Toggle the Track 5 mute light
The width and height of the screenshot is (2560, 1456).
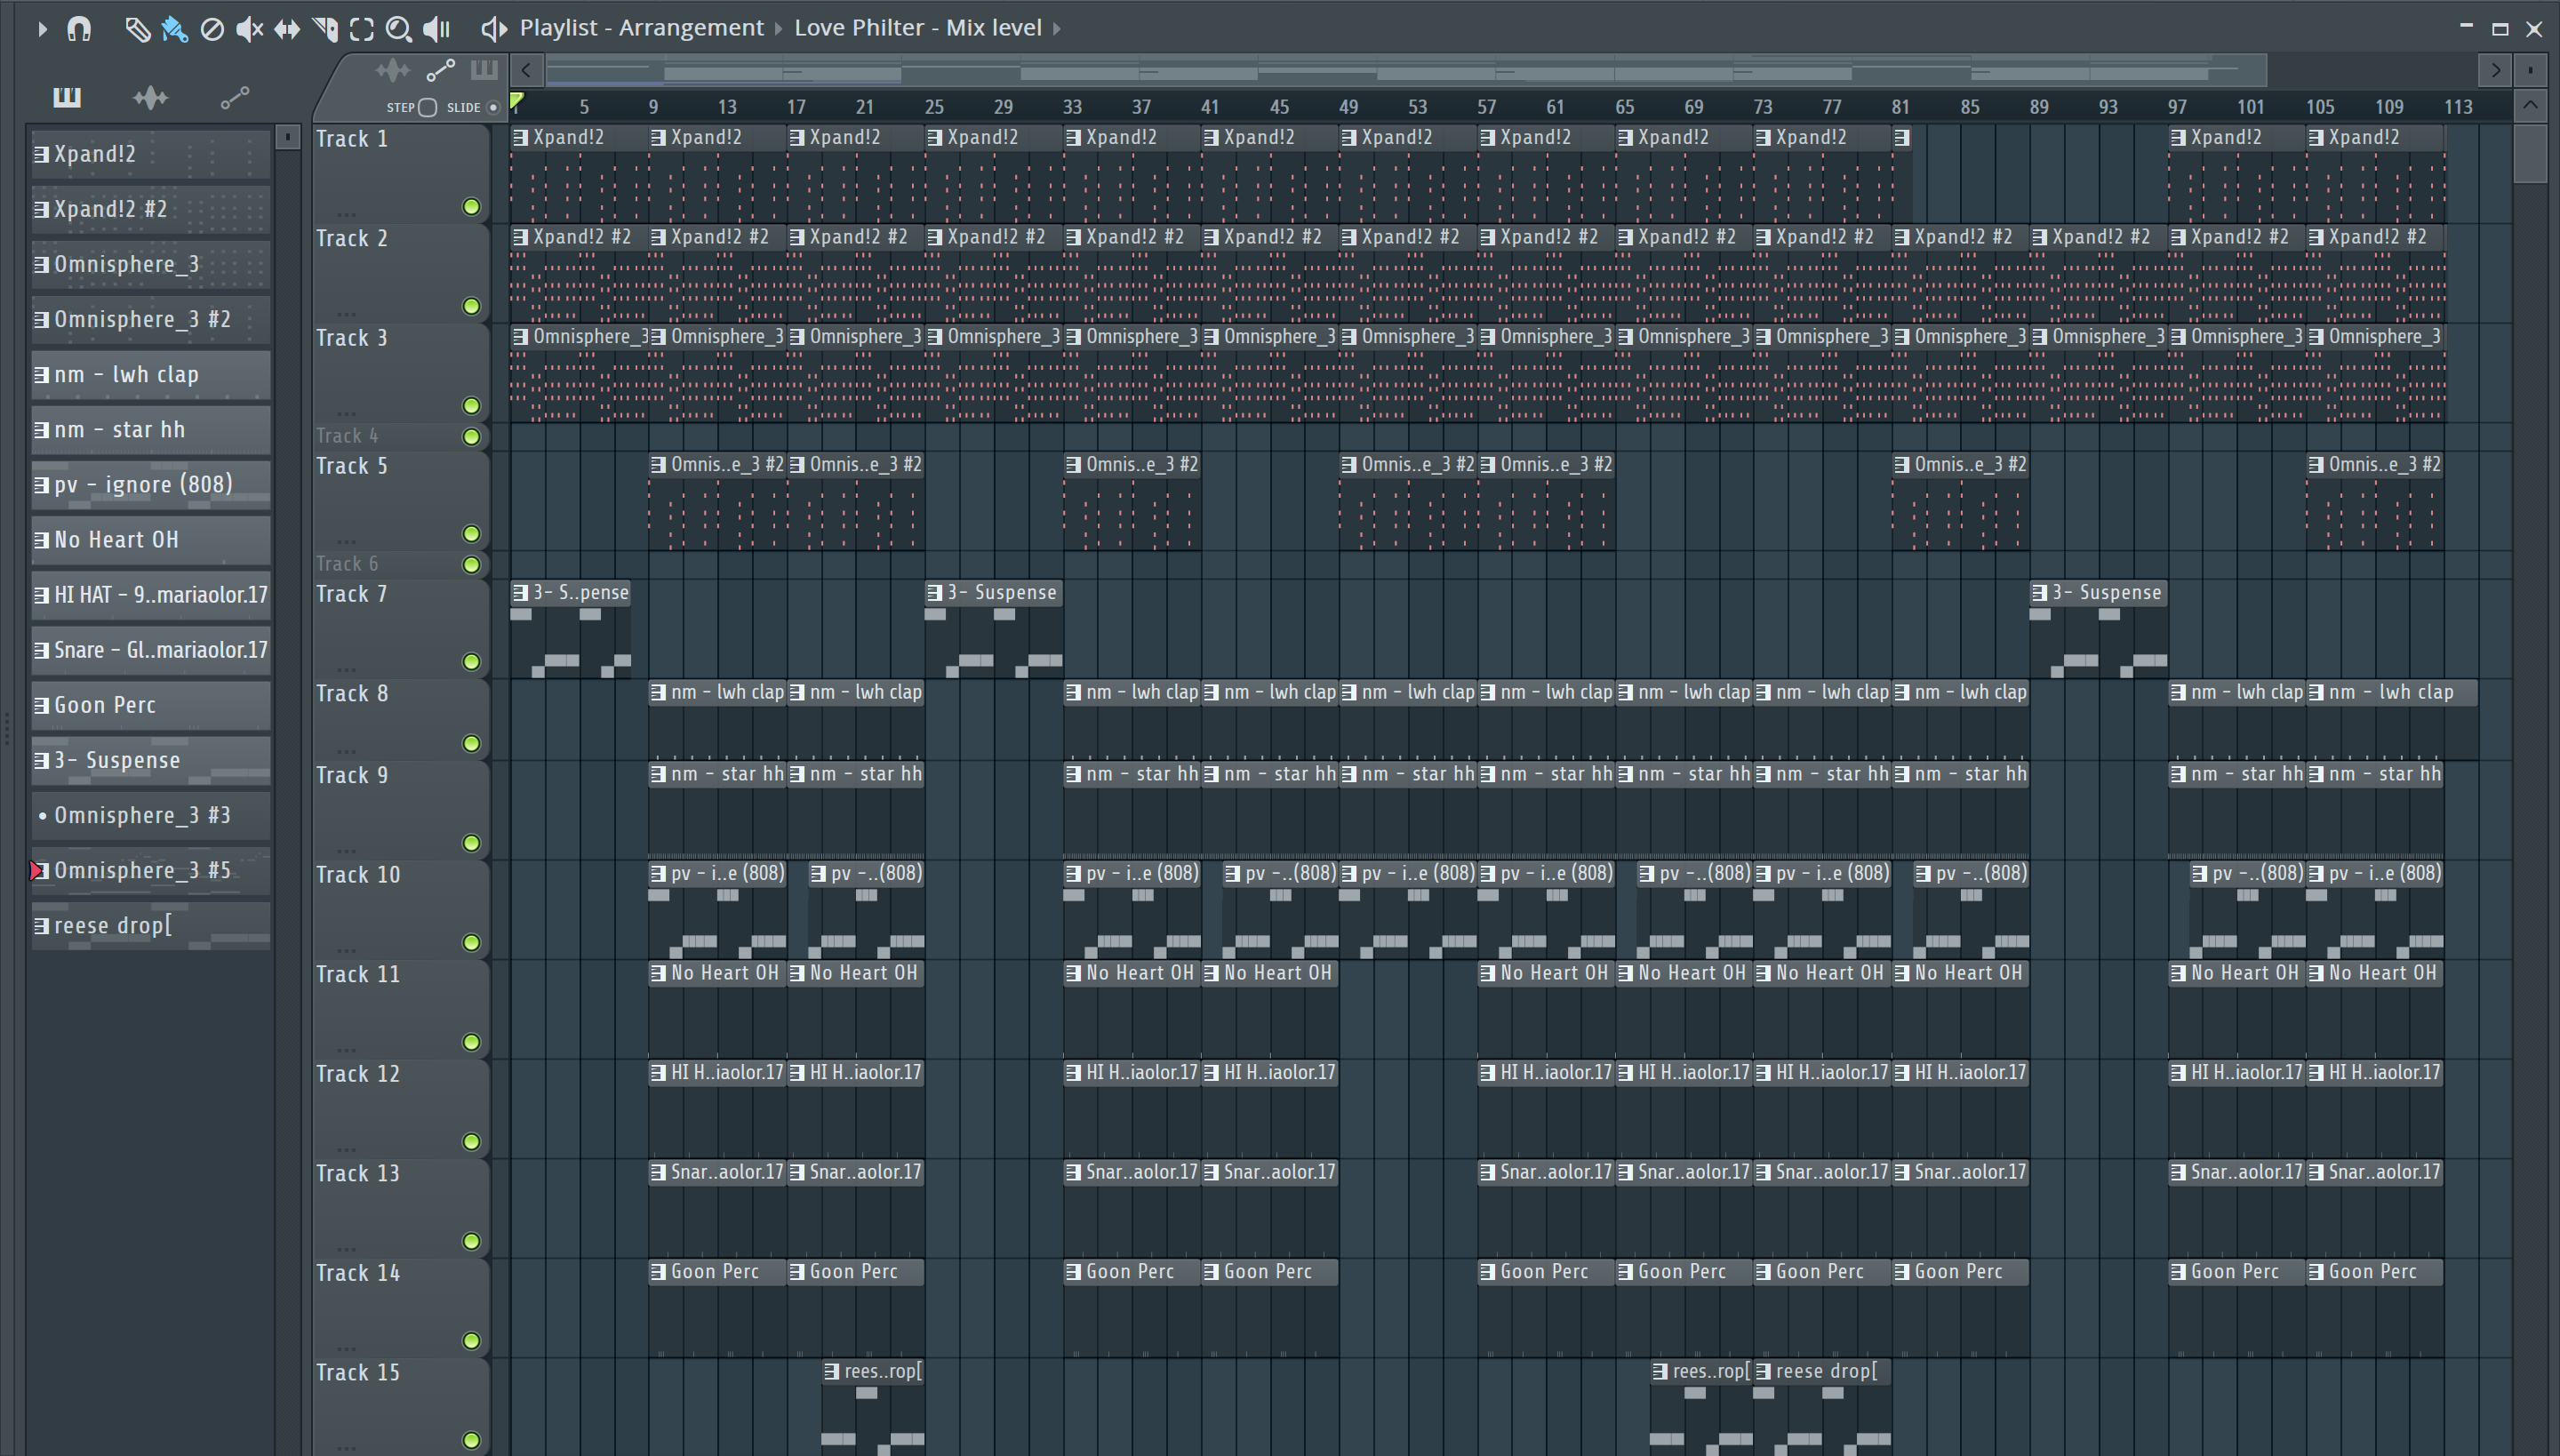pyautogui.click(x=471, y=534)
